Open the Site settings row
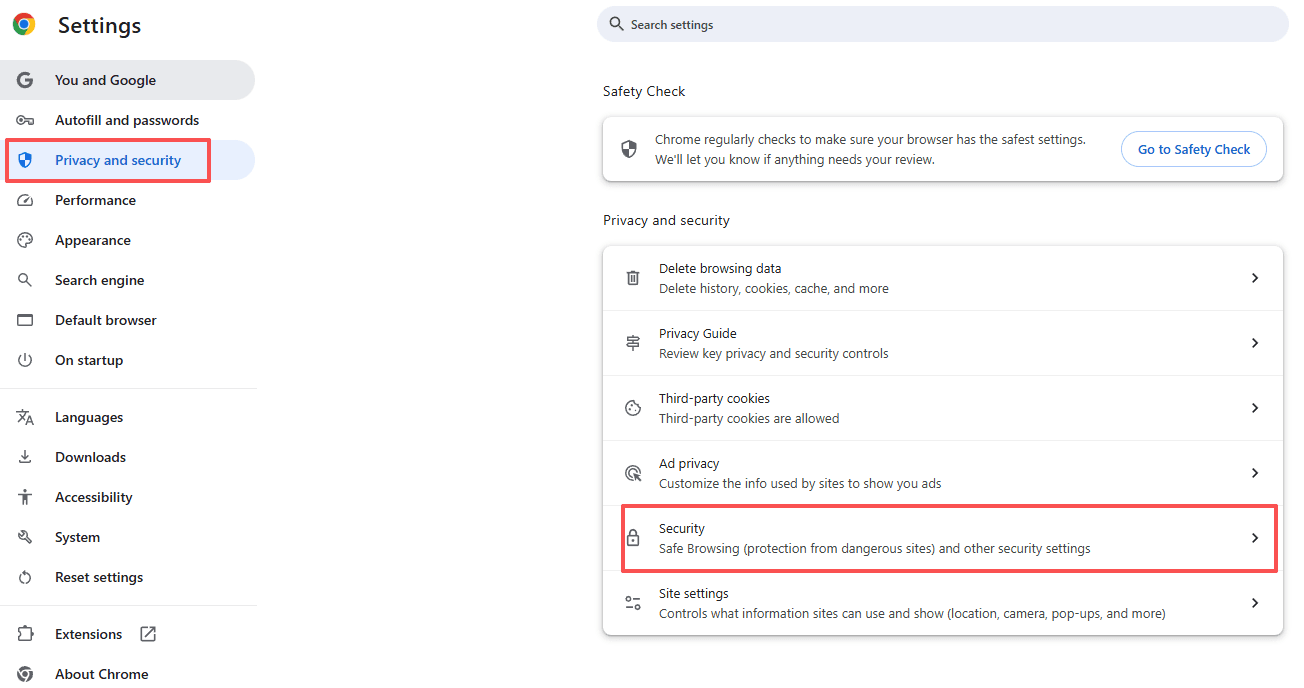1304x688 pixels. click(x=943, y=603)
